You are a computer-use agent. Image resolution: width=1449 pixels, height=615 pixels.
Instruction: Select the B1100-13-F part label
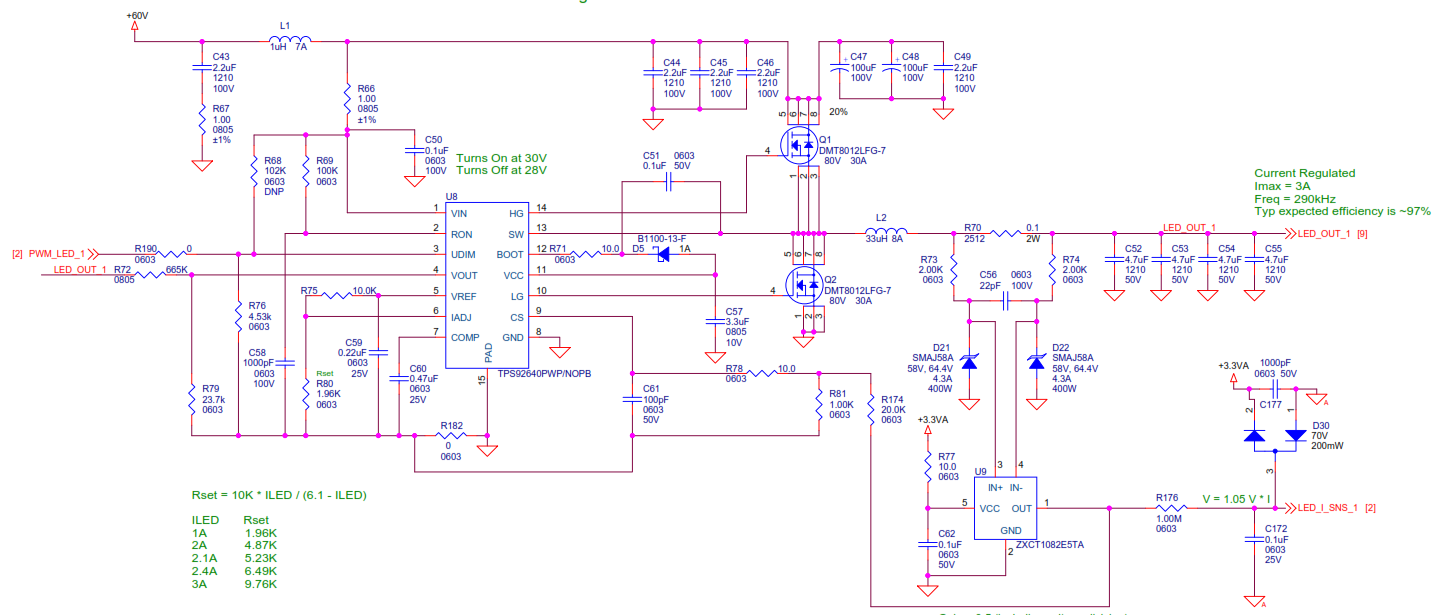[661, 239]
